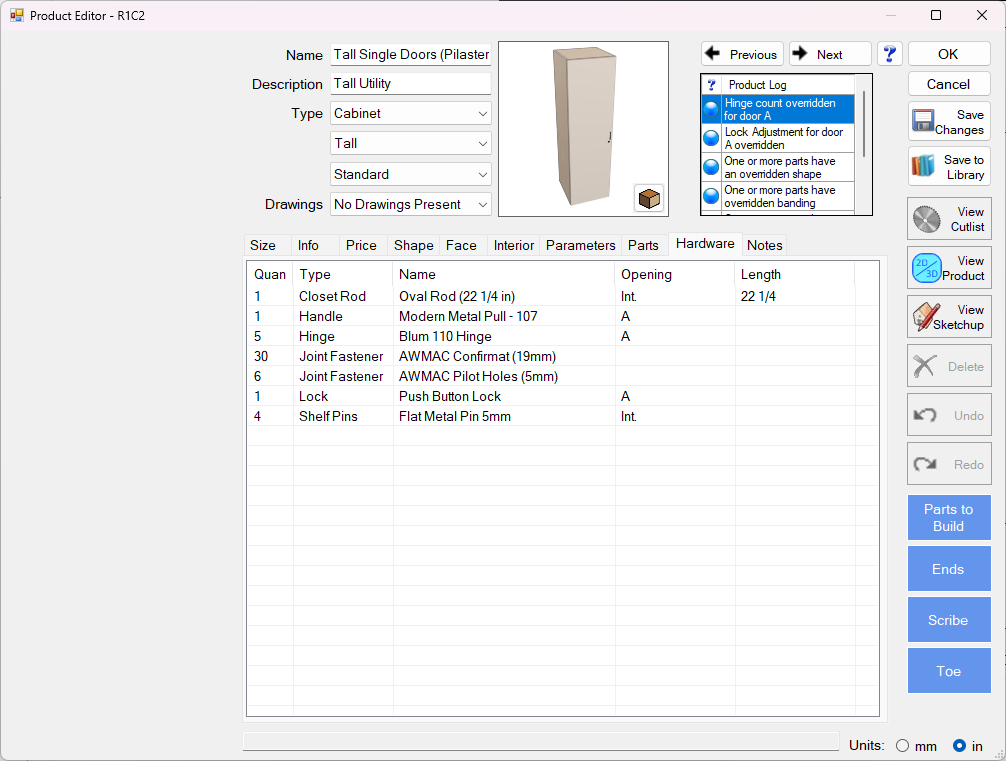Go to Previous product with arrow button

click(742, 54)
